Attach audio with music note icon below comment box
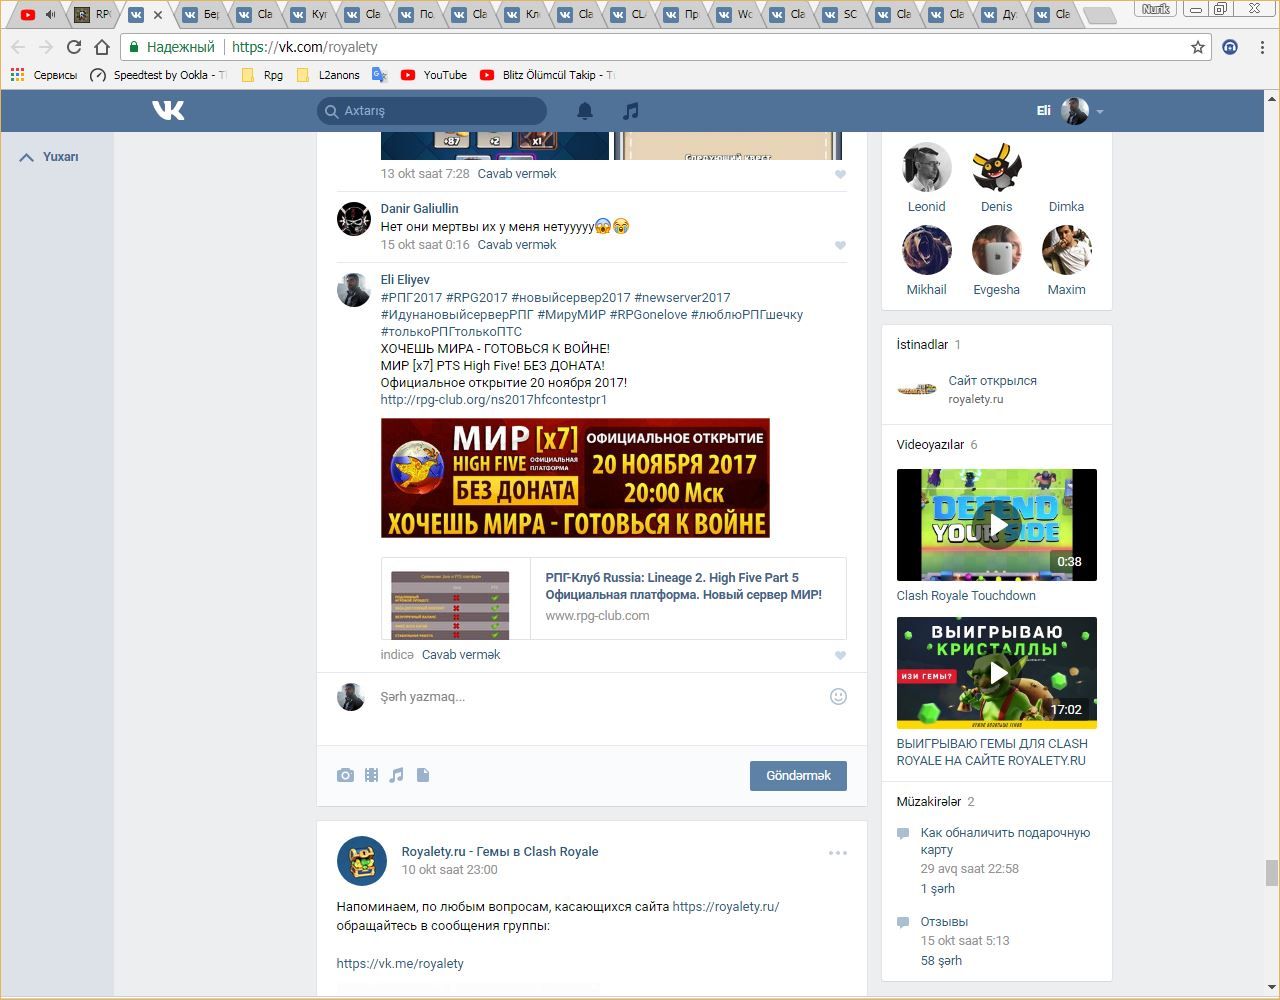Image resolution: width=1280 pixels, height=1000 pixels. tap(397, 775)
